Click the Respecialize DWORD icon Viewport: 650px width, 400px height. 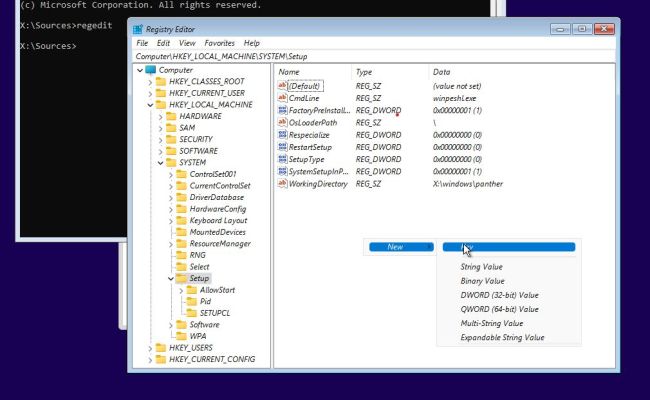pyautogui.click(x=282, y=135)
